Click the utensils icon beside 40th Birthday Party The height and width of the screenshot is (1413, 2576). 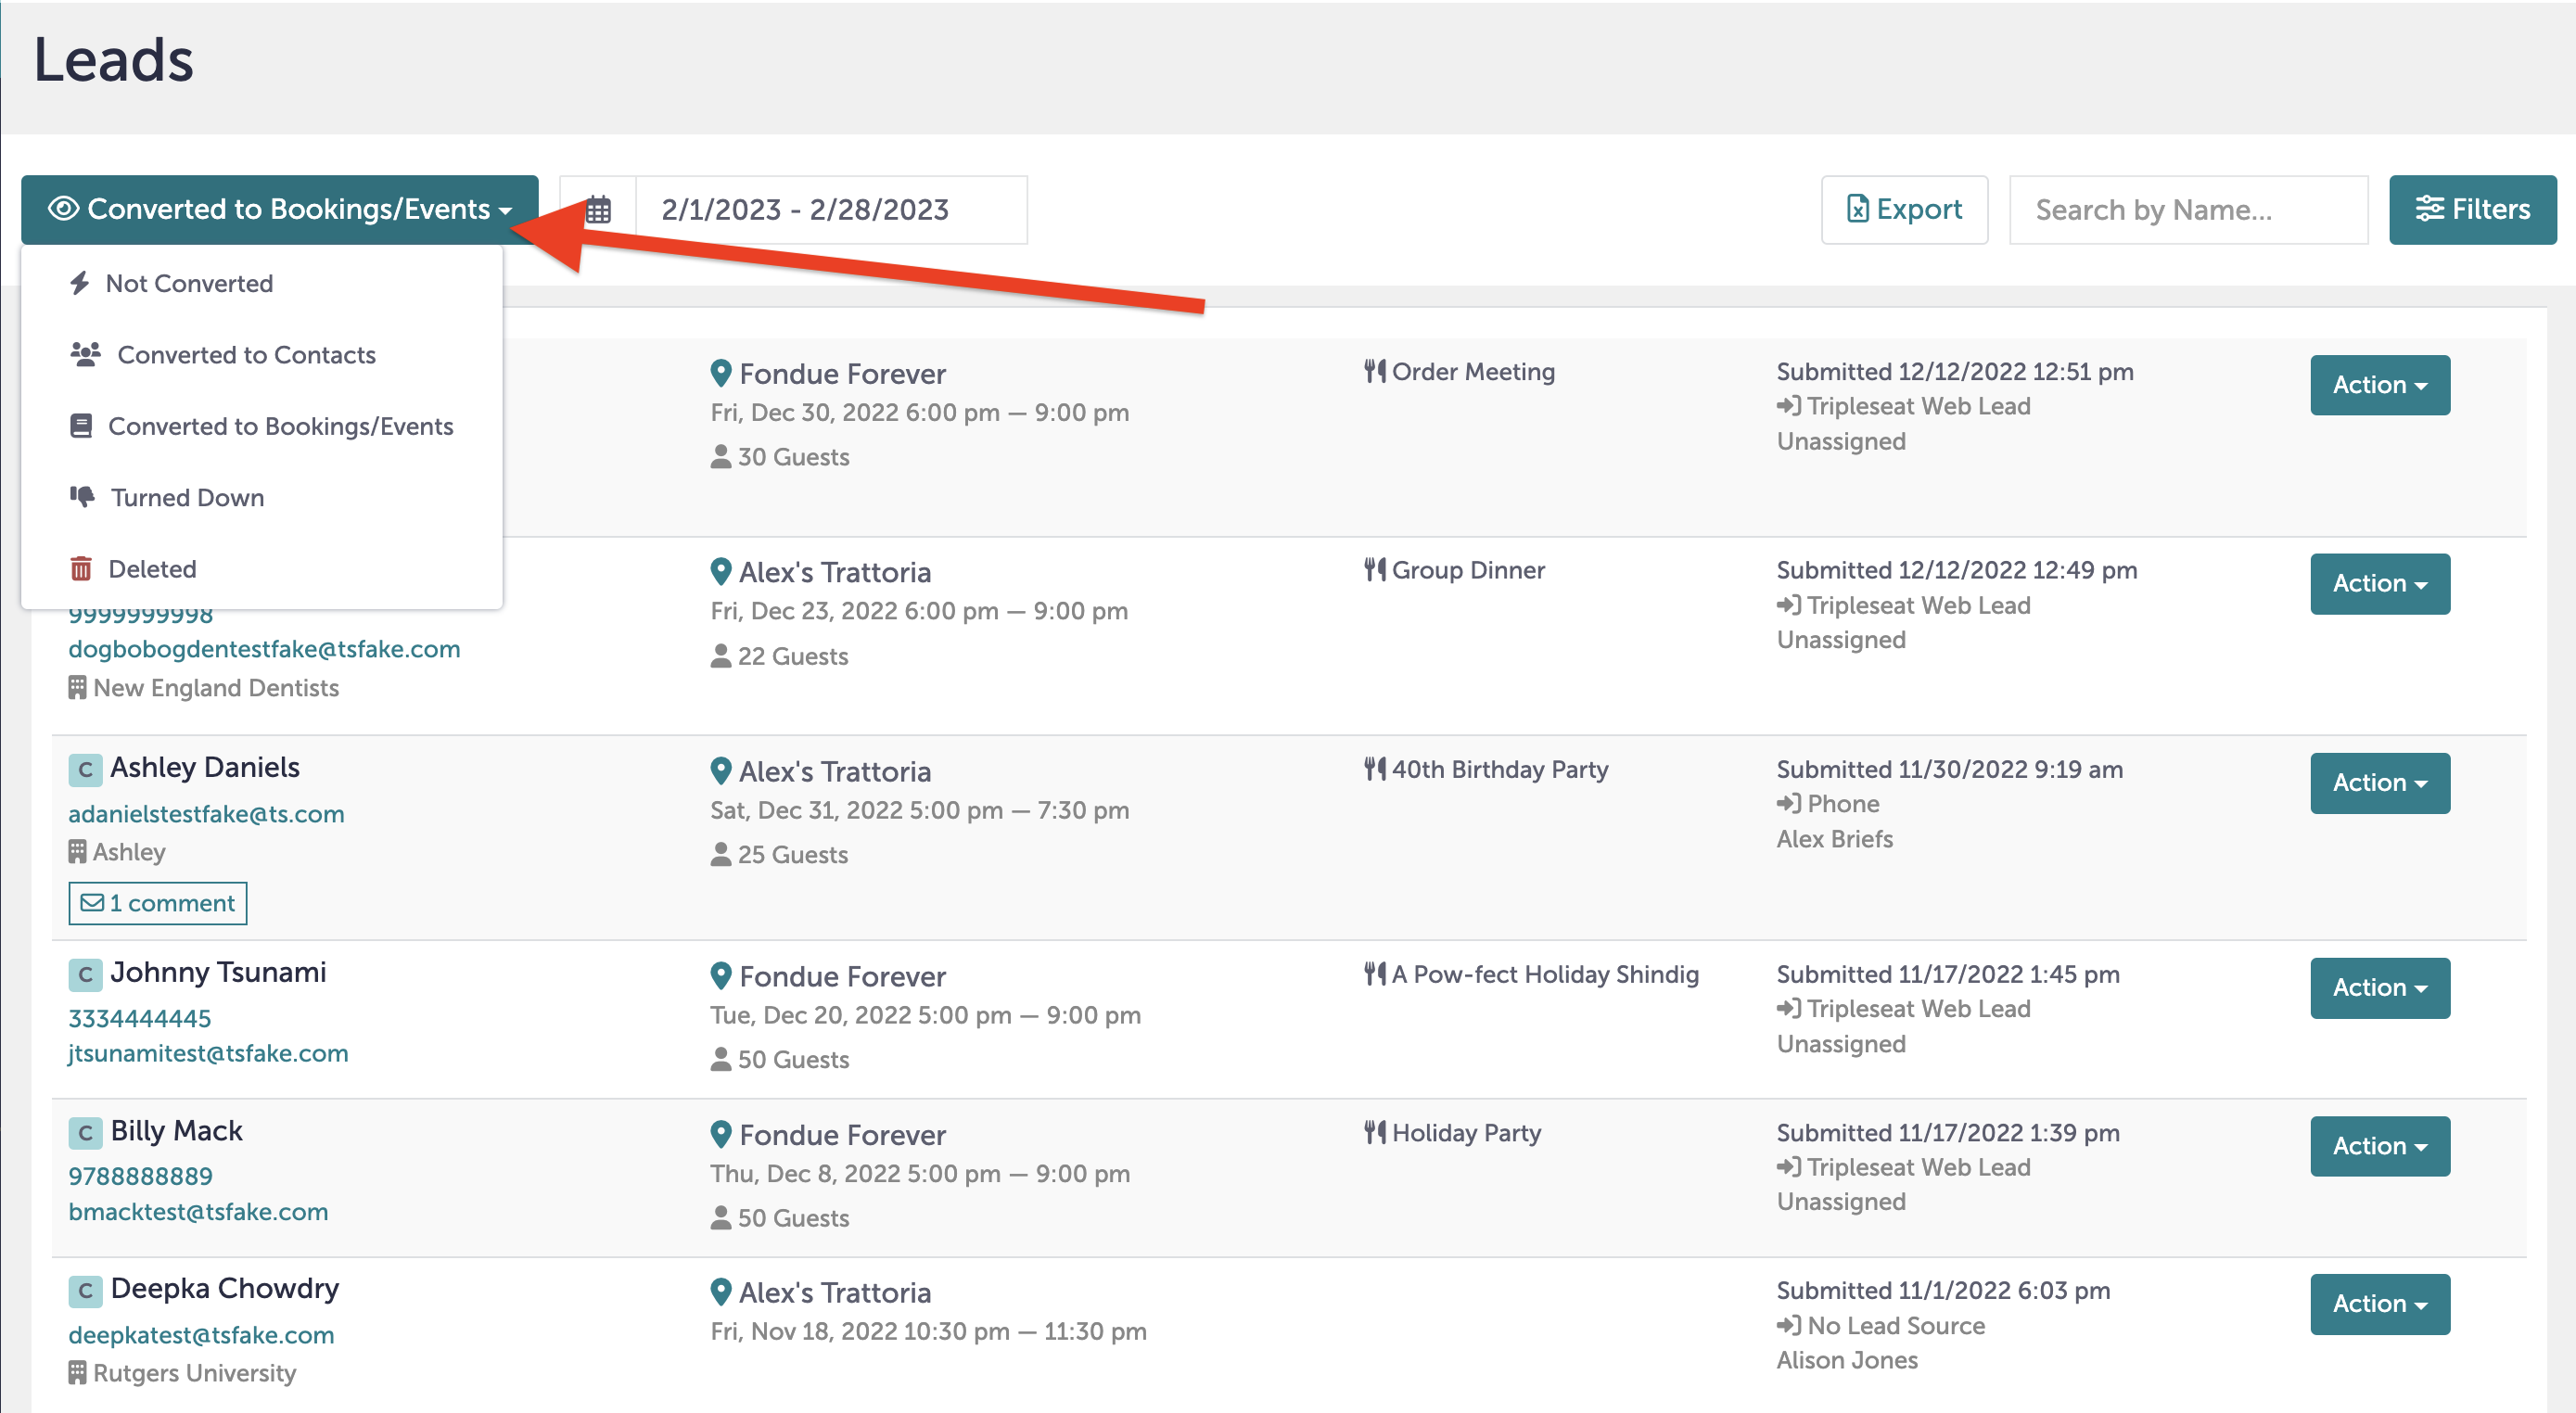[1375, 769]
